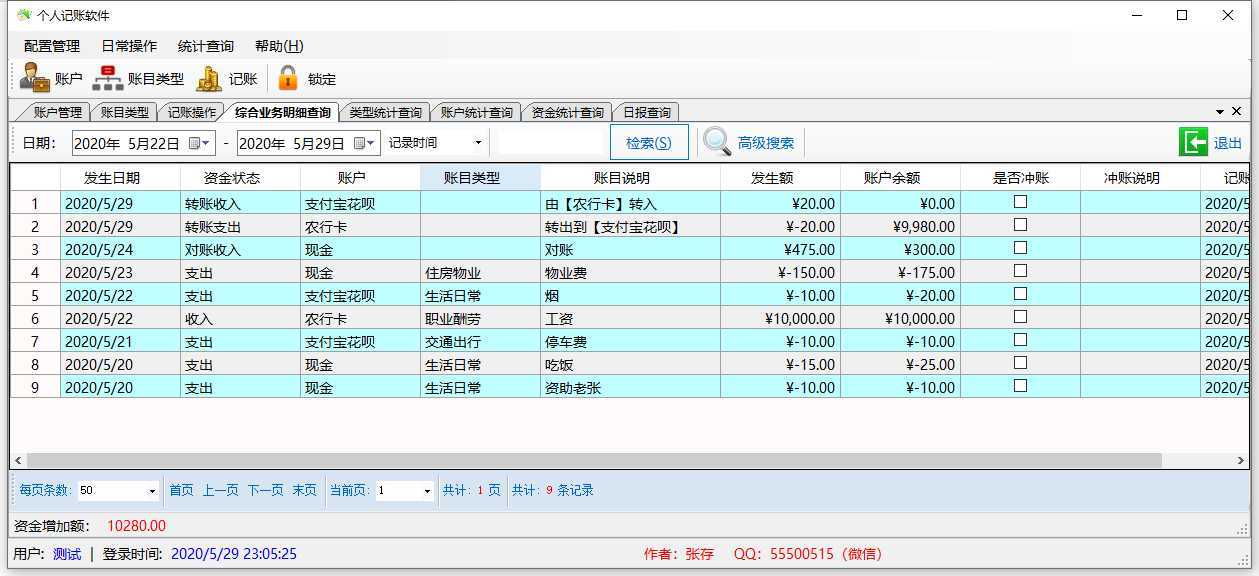Select cell ¥10,000.00 发生额 in row 6
The height and width of the screenshot is (576, 1259).
(x=780, y=318)
